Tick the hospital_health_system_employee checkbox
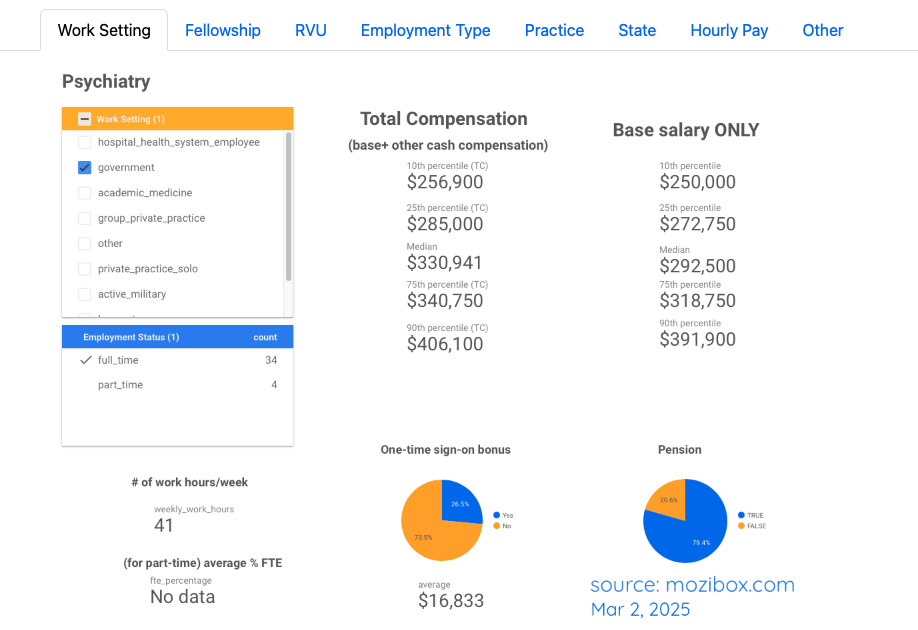Viewport: 918px width, 630px height. click(85, 143)
